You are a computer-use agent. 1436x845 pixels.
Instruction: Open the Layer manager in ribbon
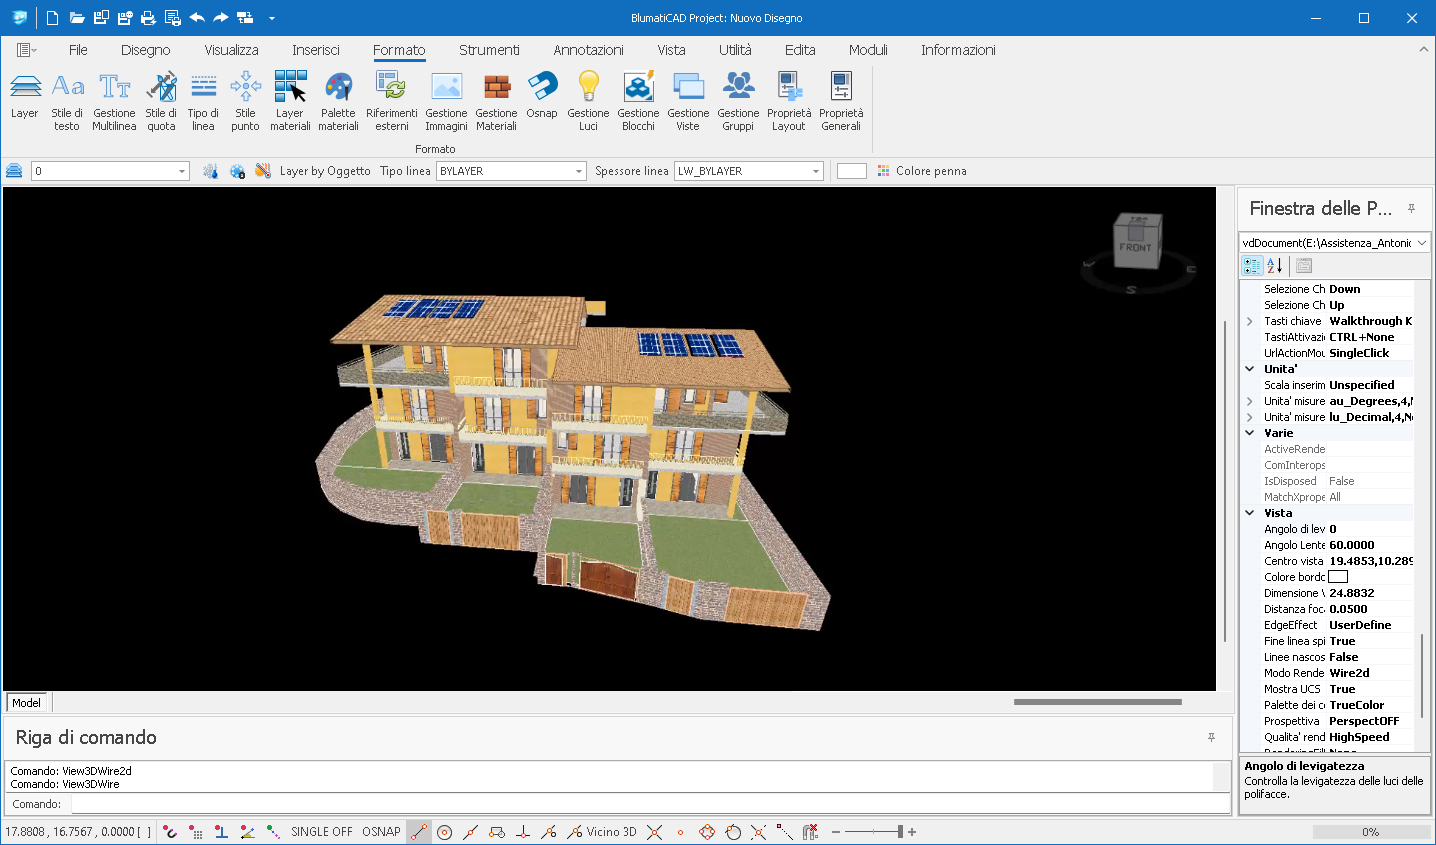click(x=25, y=98)
